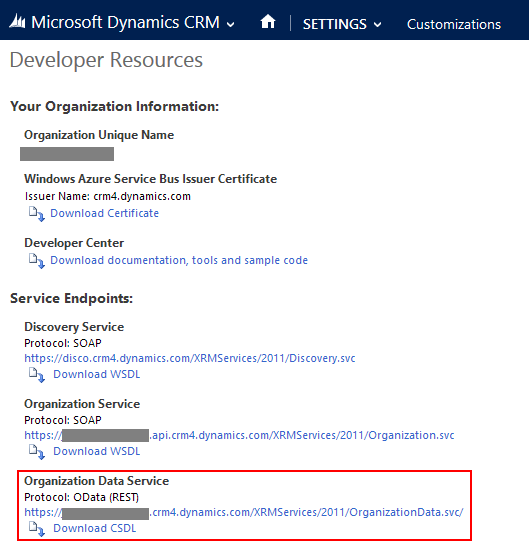Click the Organization Unique Name label
The height and width of the screenshot is (547, 529).
click(99, 135)
